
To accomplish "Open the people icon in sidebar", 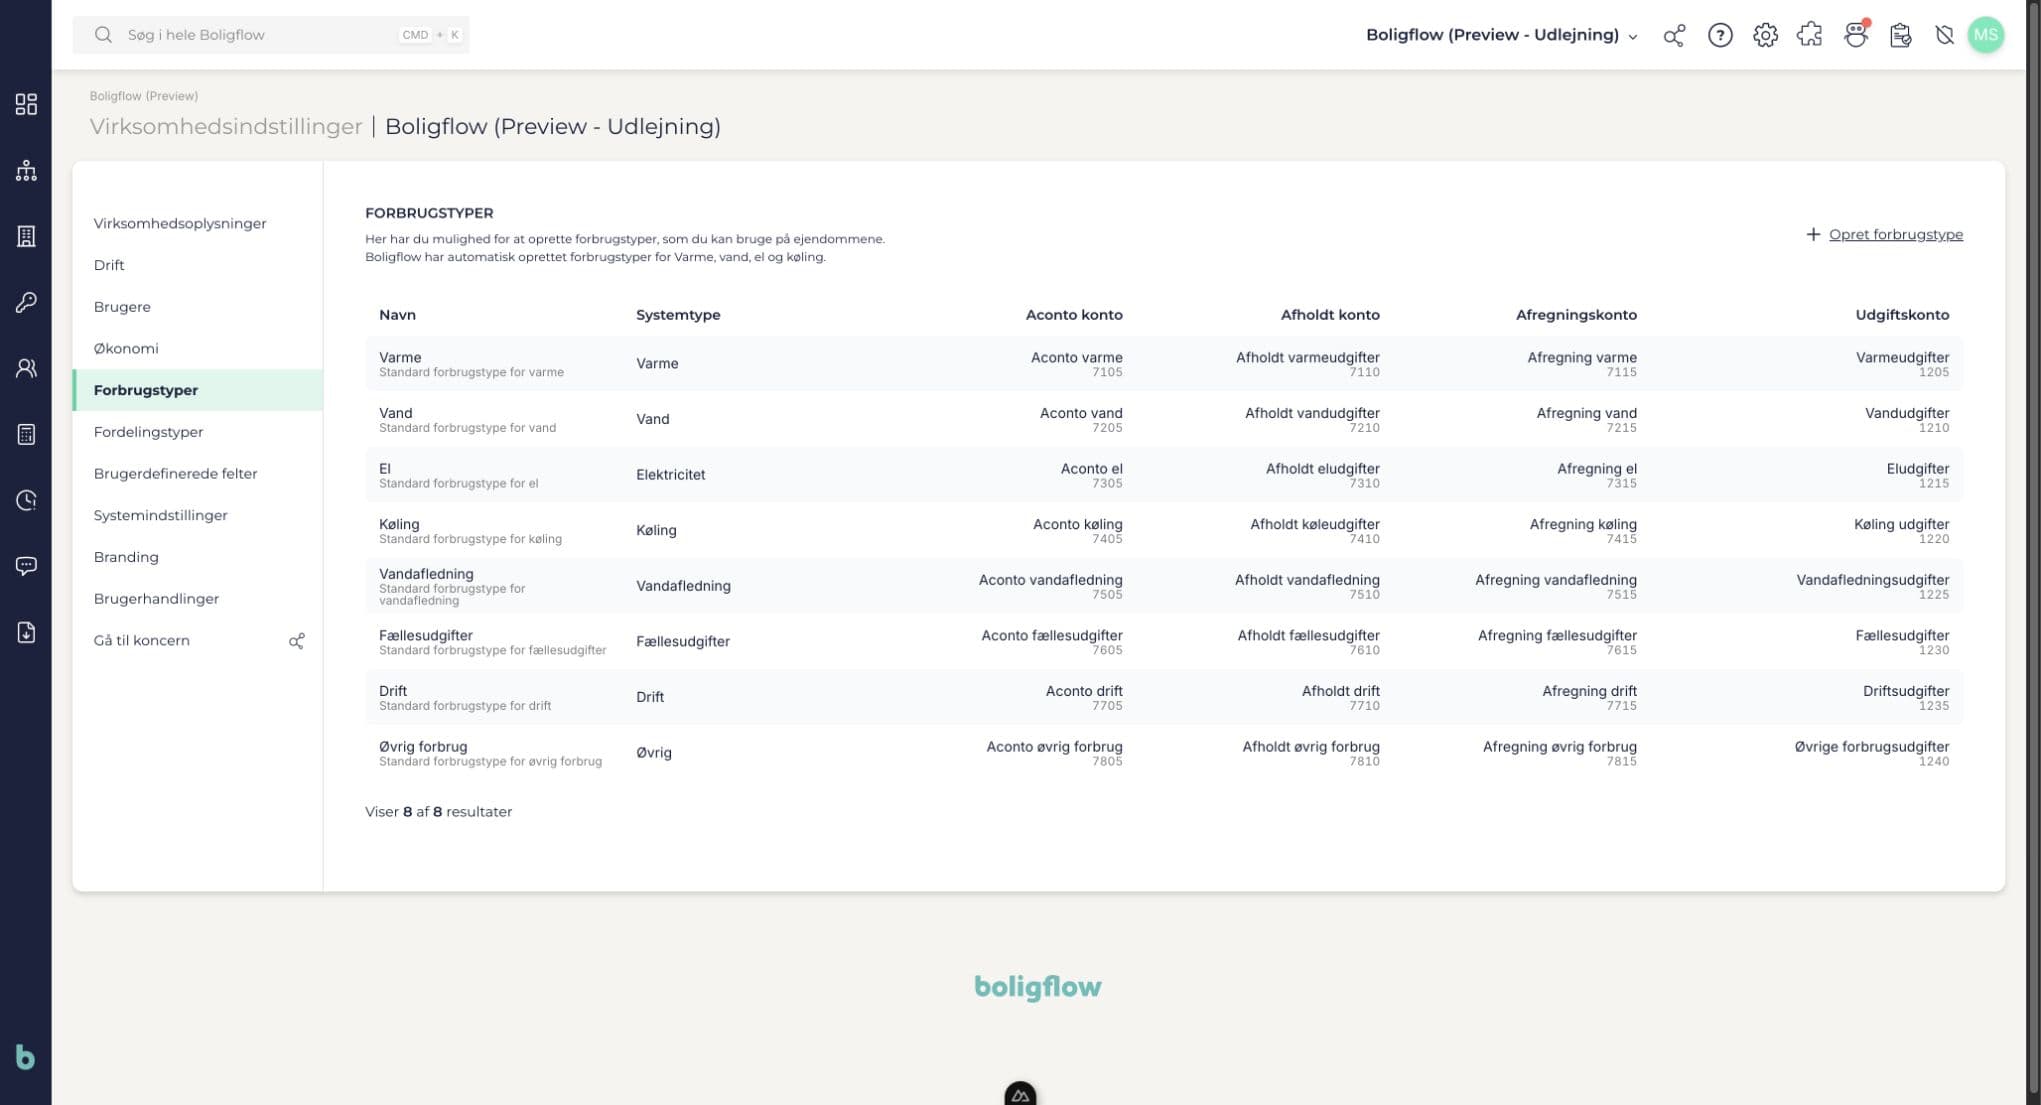I will [x=26, y=368].
